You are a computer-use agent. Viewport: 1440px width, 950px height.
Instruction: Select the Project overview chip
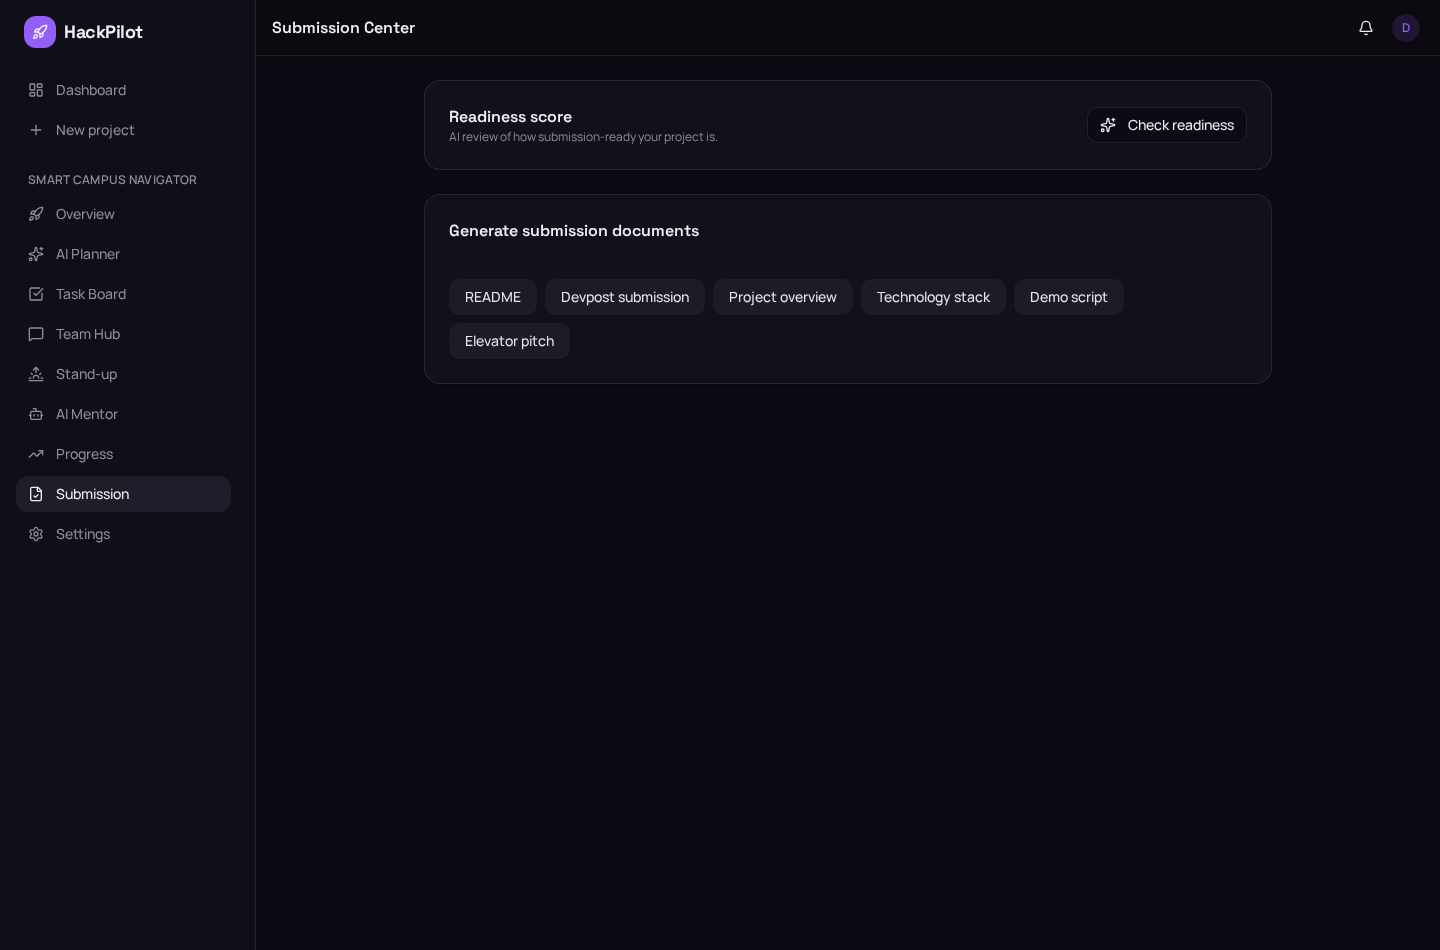(783, 297)
